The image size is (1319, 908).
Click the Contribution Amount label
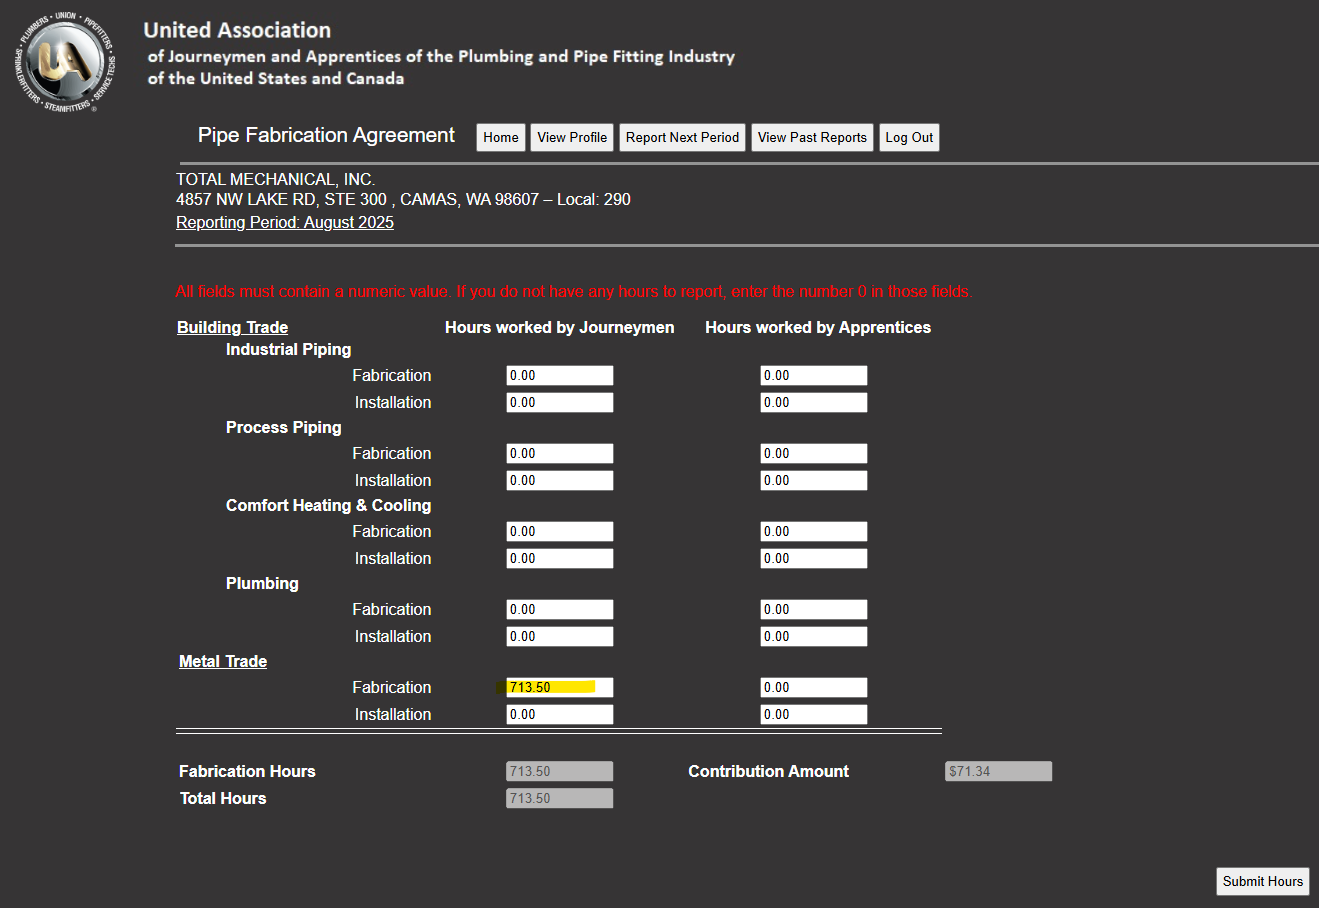click(769, 772)
